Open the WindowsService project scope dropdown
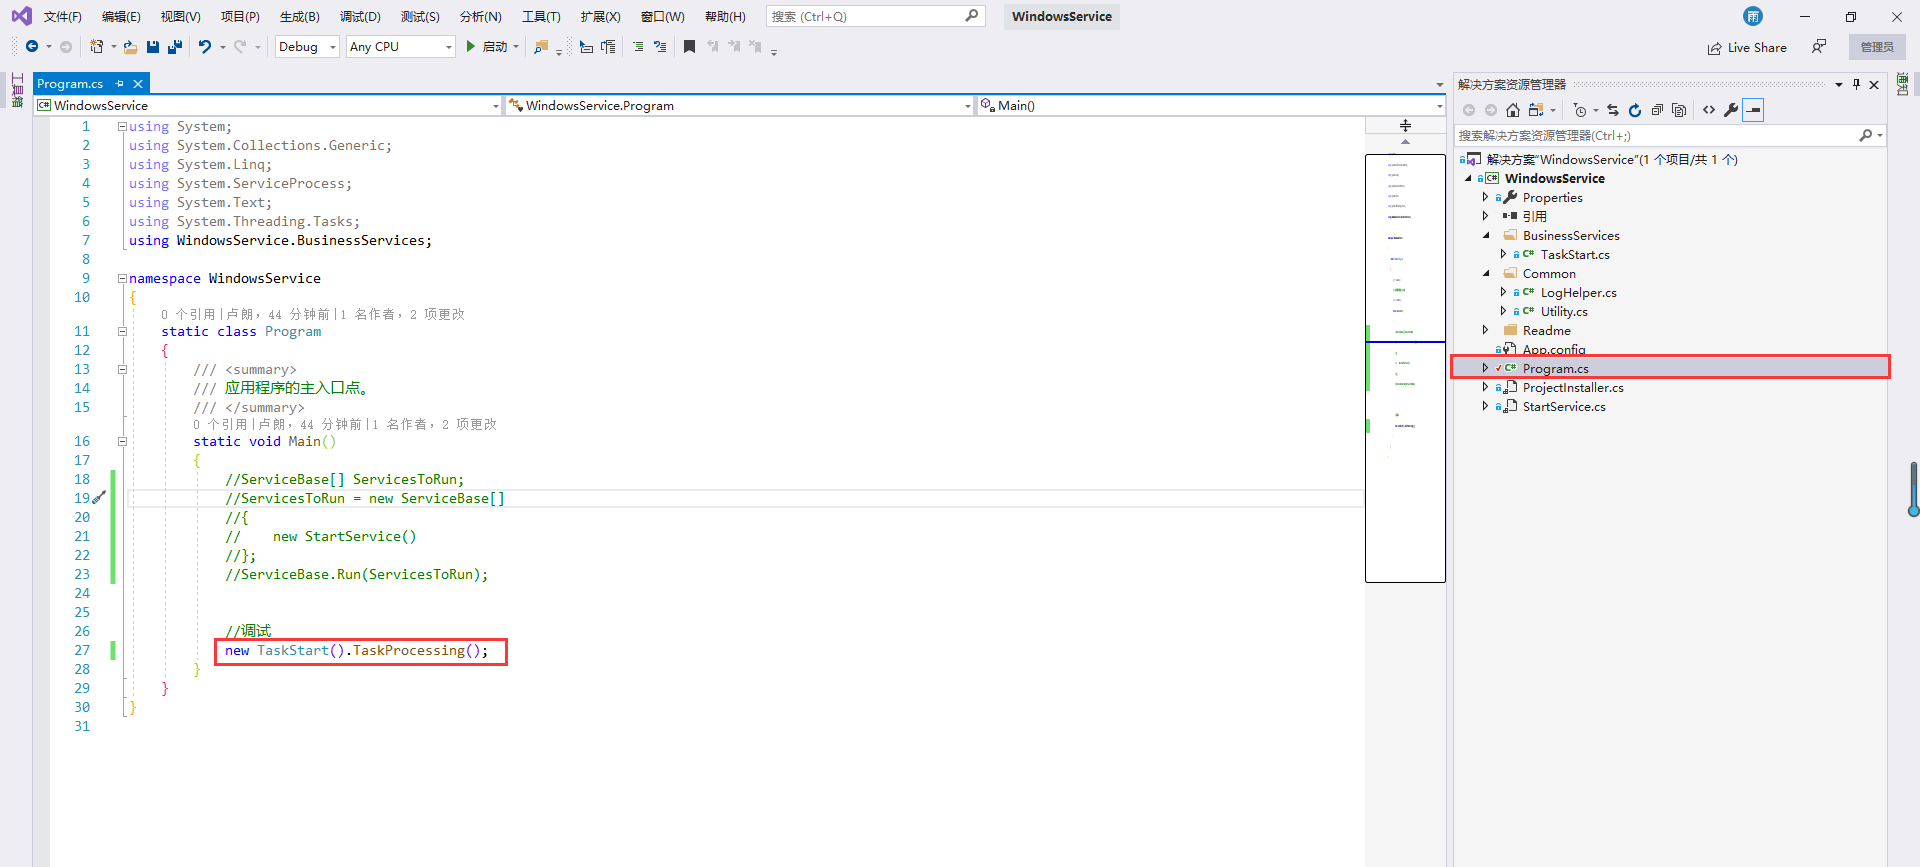Image resolution: width=1920 pixels, height=867 pixels. (268, 105)
